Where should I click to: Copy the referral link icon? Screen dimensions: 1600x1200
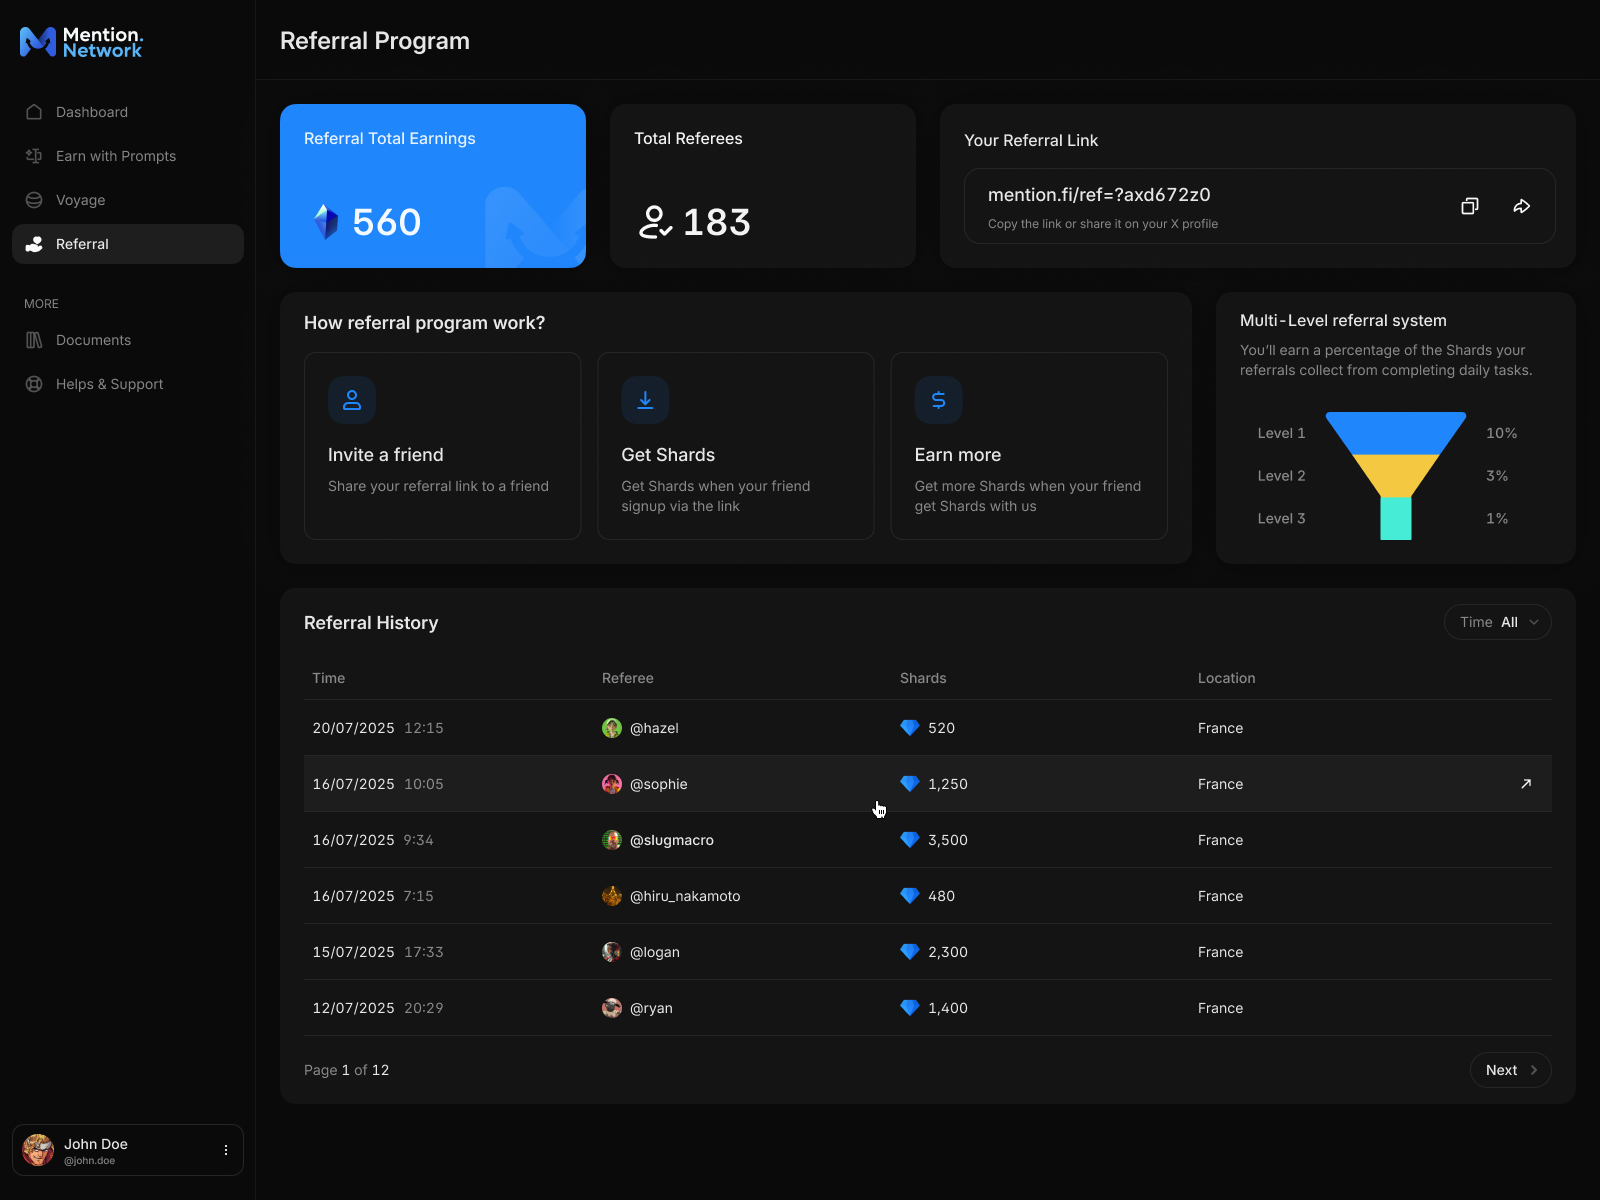(x=1470, y=206)
